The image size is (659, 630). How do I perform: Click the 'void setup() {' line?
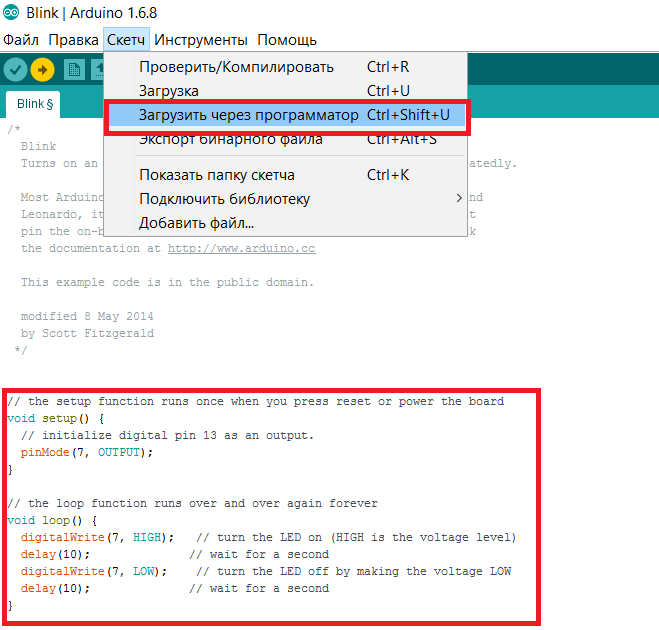click(56, 419)
